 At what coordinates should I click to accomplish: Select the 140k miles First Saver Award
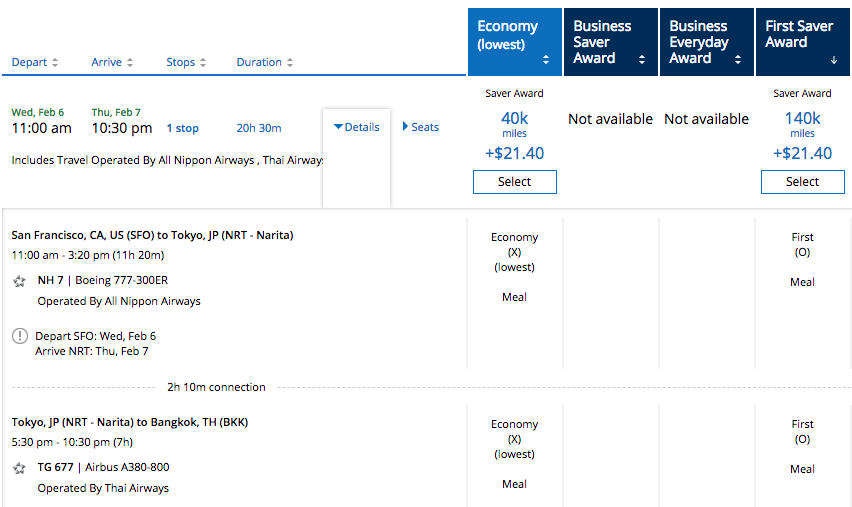click(802, 182)
